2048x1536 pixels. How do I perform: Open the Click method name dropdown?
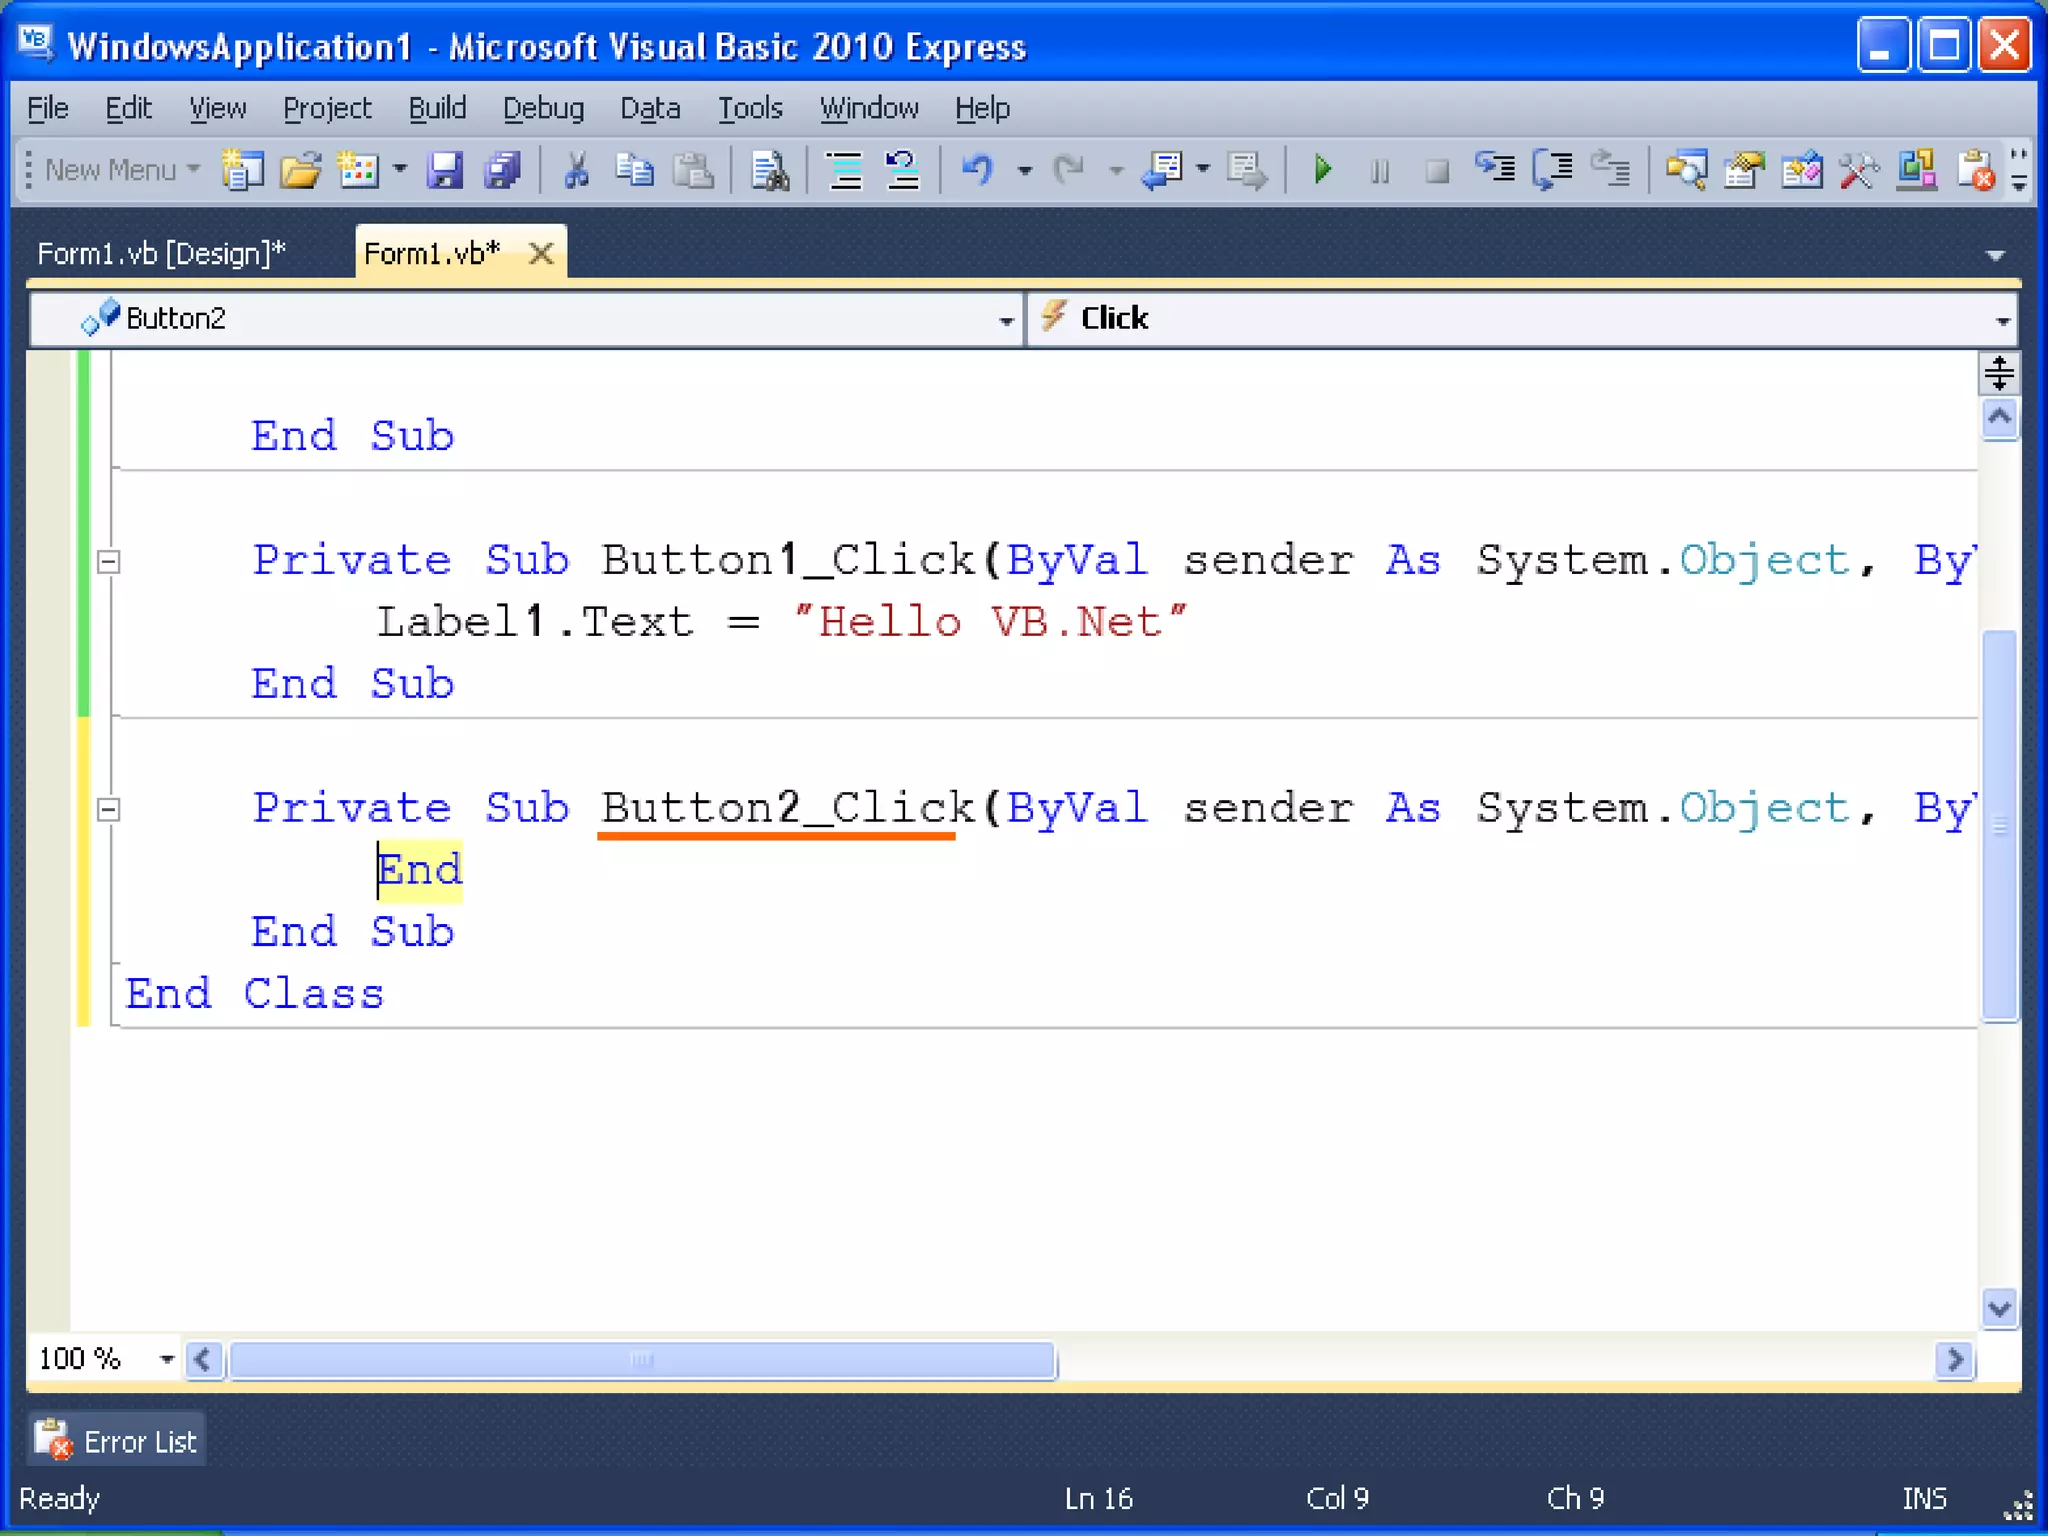point(2002,320)
